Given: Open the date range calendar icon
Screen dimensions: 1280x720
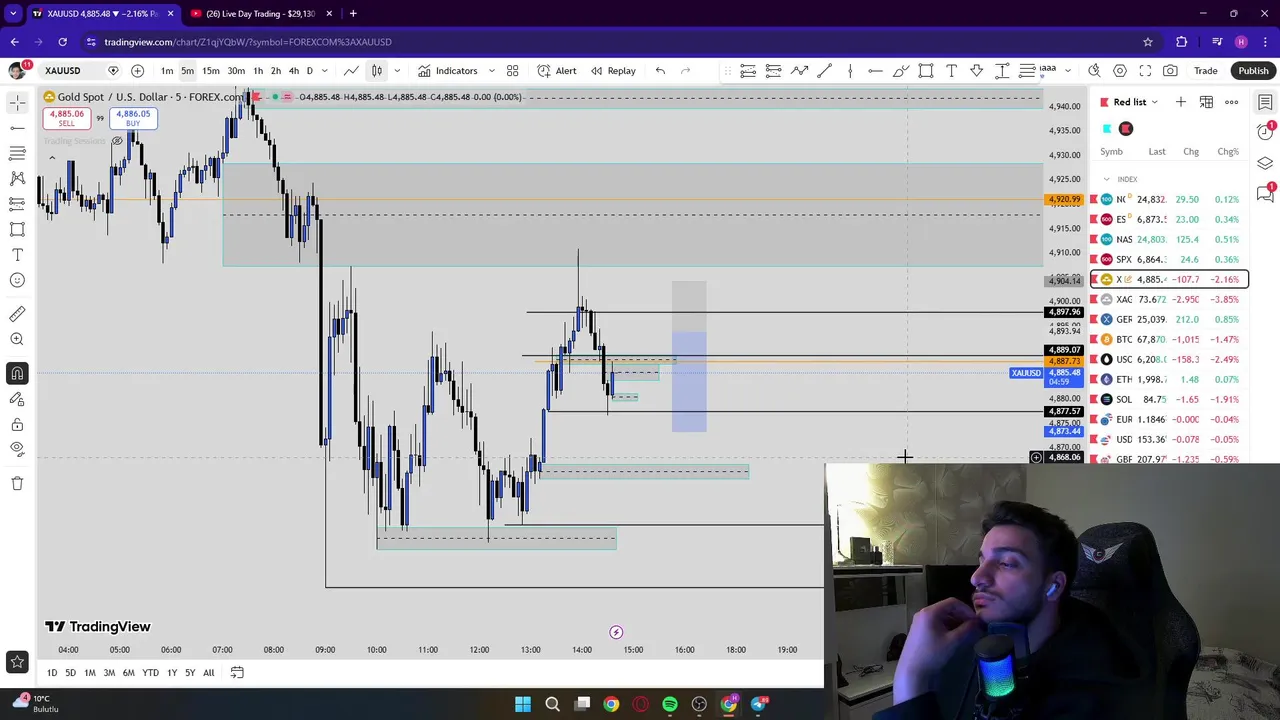Looking at the screenshot, I should (237, 673).
